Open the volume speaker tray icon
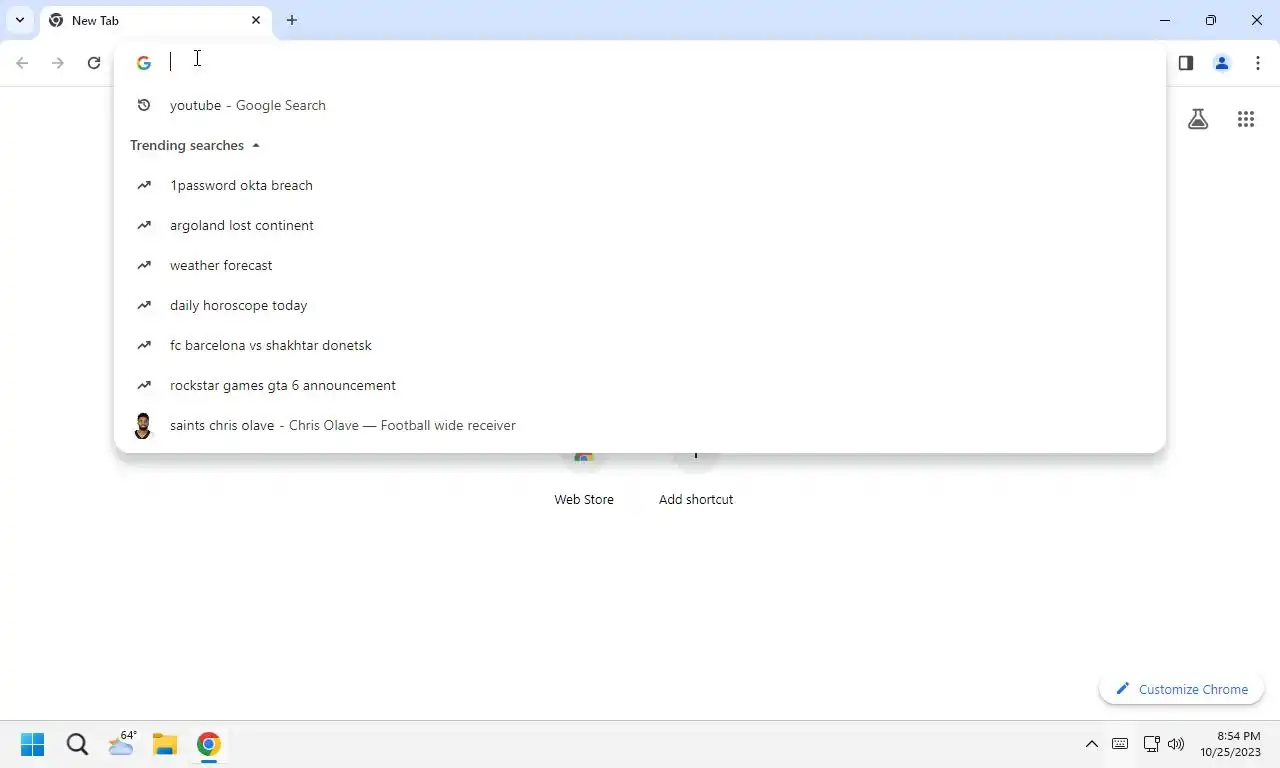This screenshot has width=1280, height=768. point(1176,744)
